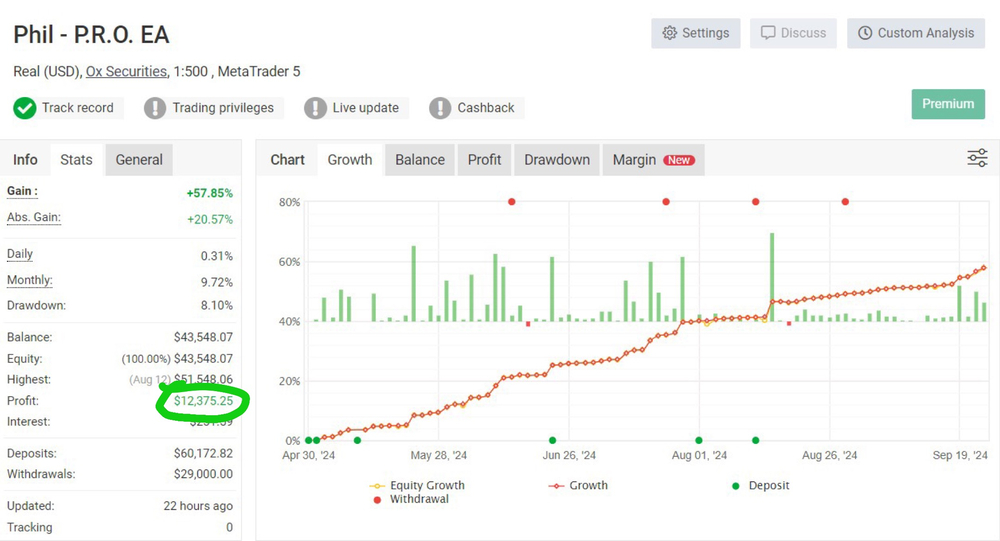The image size is (1000, 541).
Task: Select the Growth chart tab
Action: click(x=349, y=159)
